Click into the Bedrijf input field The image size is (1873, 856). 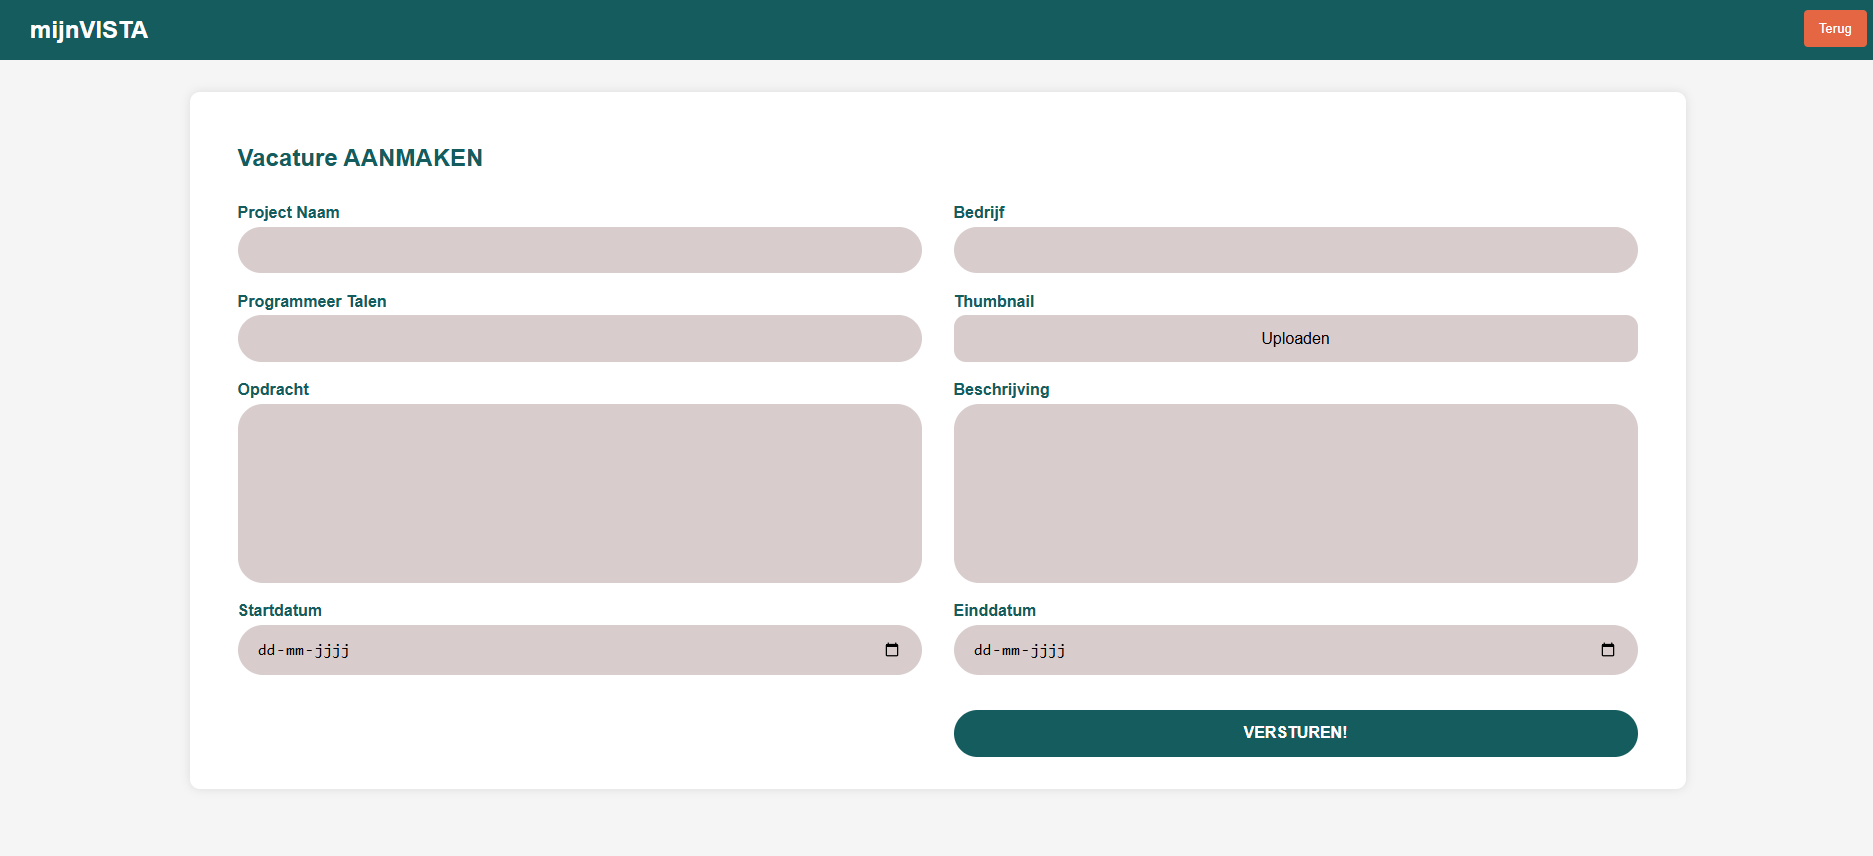coord(1295,250)
